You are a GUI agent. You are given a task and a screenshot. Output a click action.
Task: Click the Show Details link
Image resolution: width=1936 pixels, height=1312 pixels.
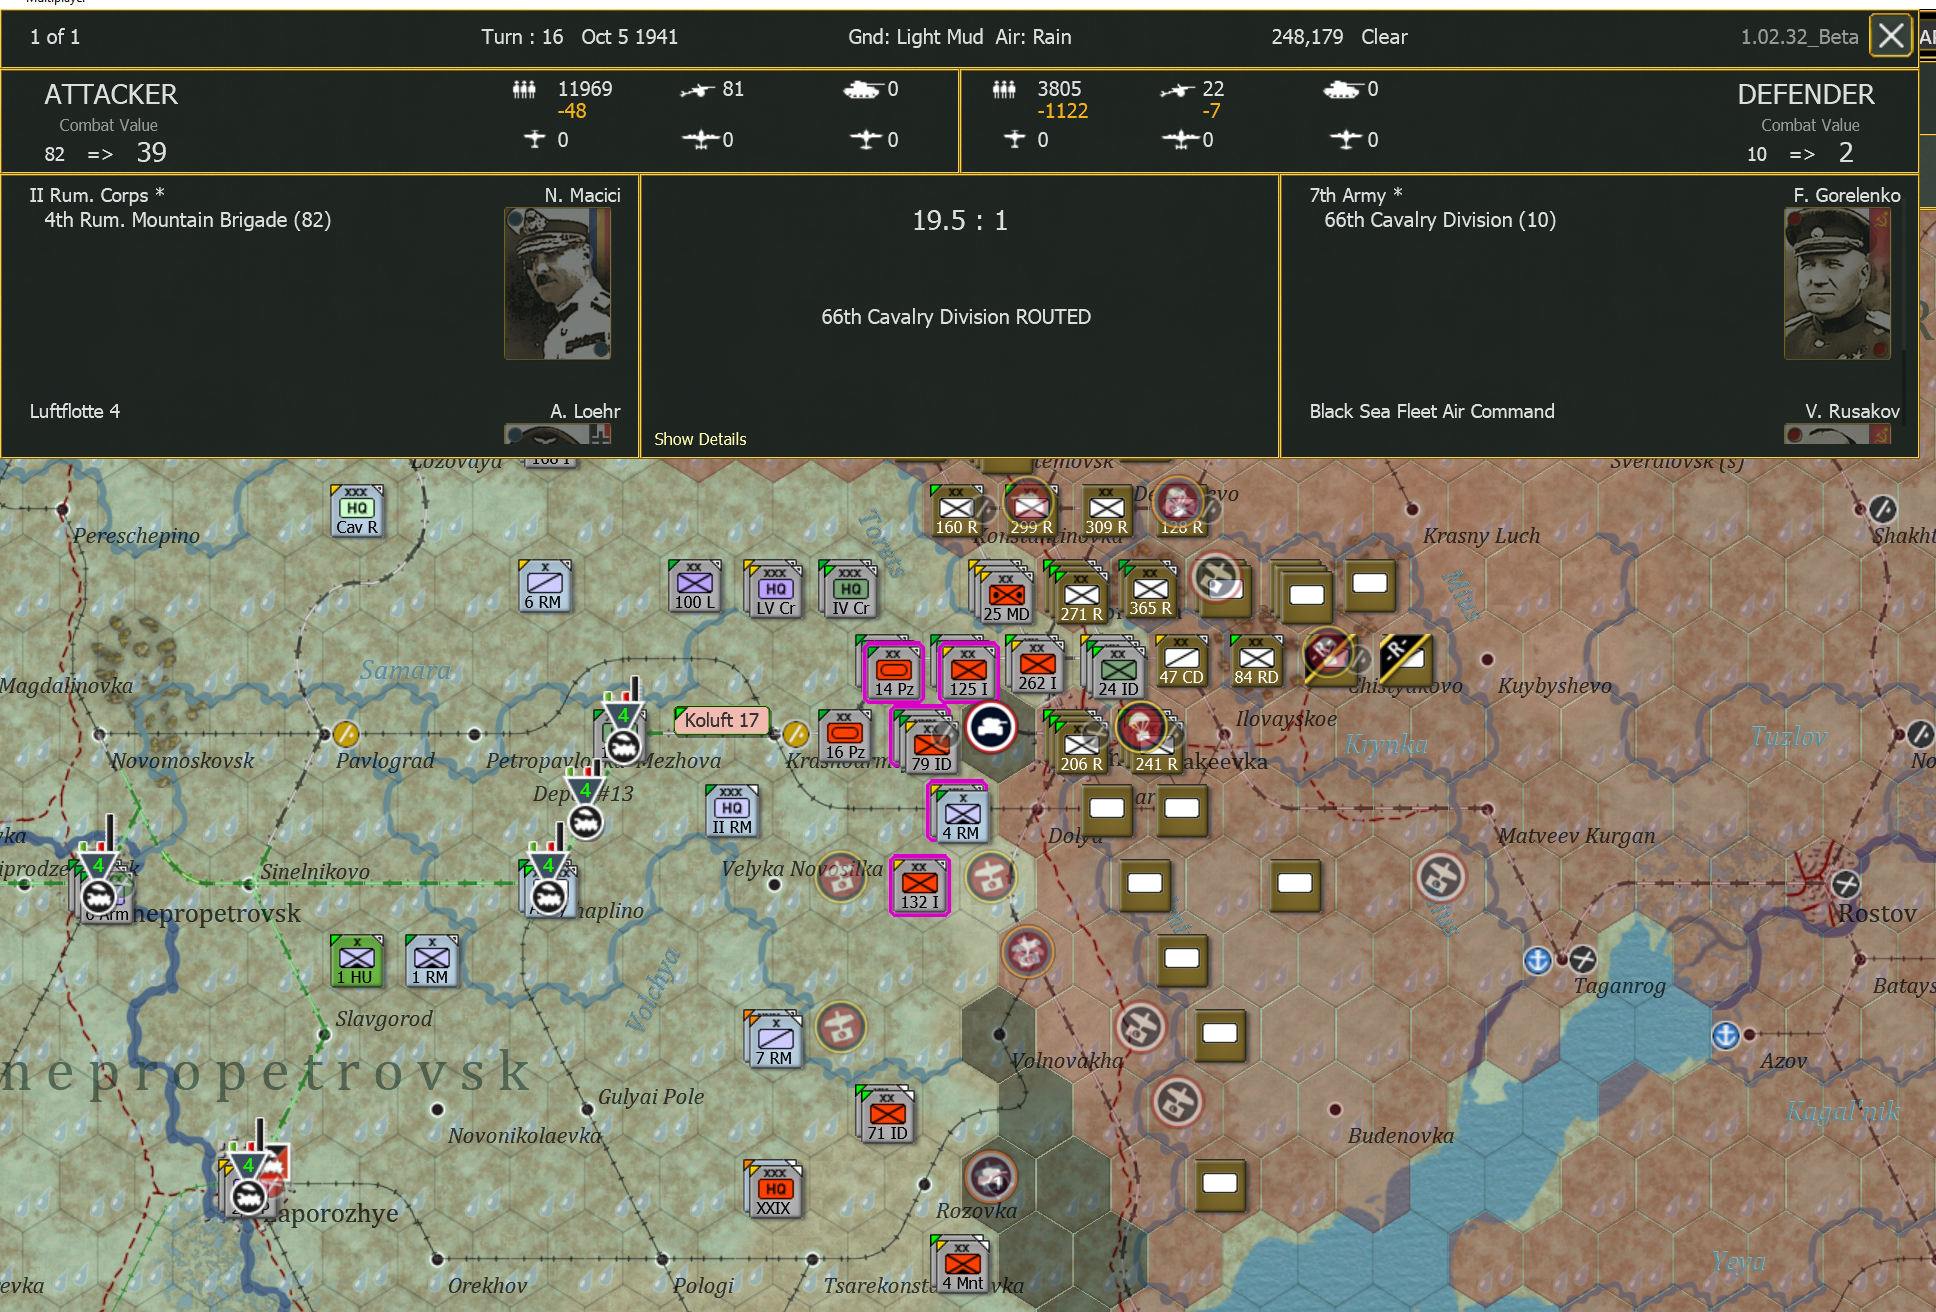point(700,439)
